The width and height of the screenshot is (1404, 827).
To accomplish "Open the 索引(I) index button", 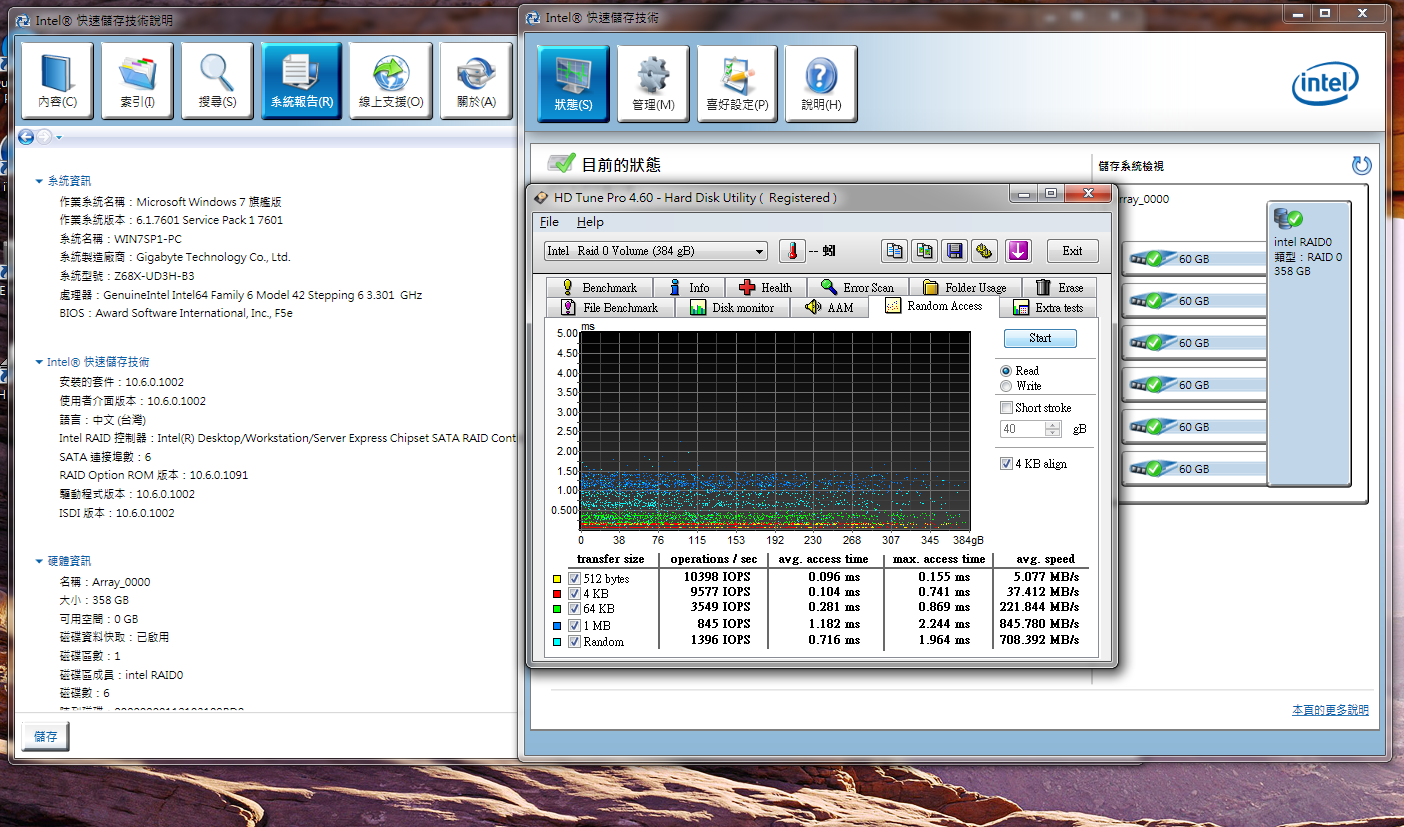I will click(137, 81).
